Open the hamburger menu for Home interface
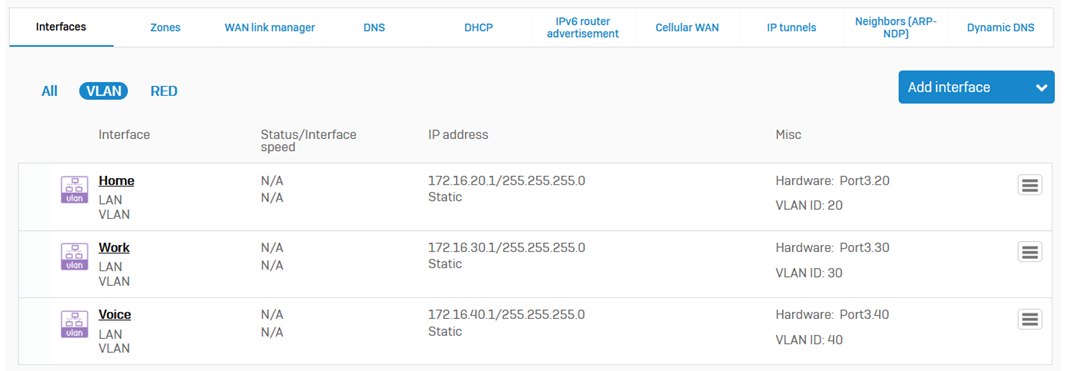Screen dimensions: 1068x371 (1030, 184)
